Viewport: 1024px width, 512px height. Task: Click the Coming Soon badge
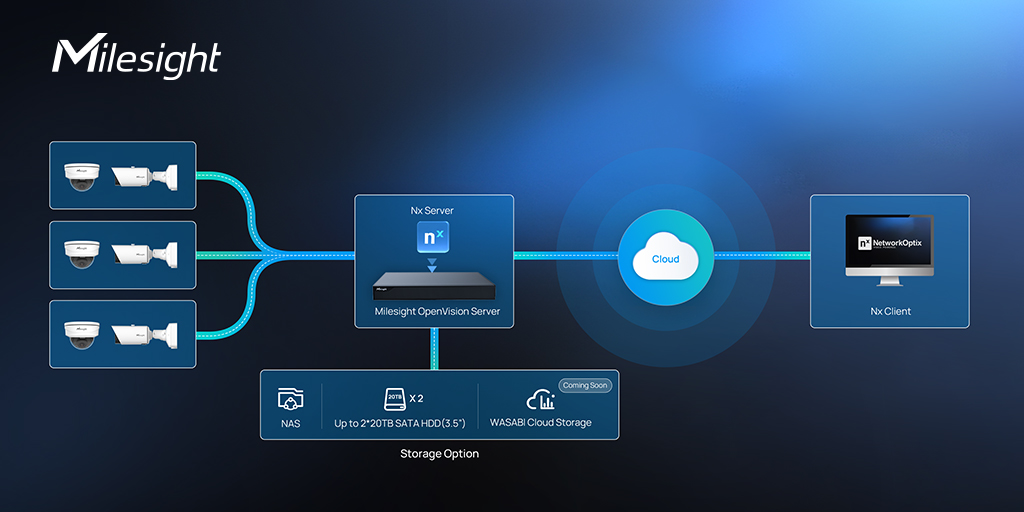coord(585,385)
